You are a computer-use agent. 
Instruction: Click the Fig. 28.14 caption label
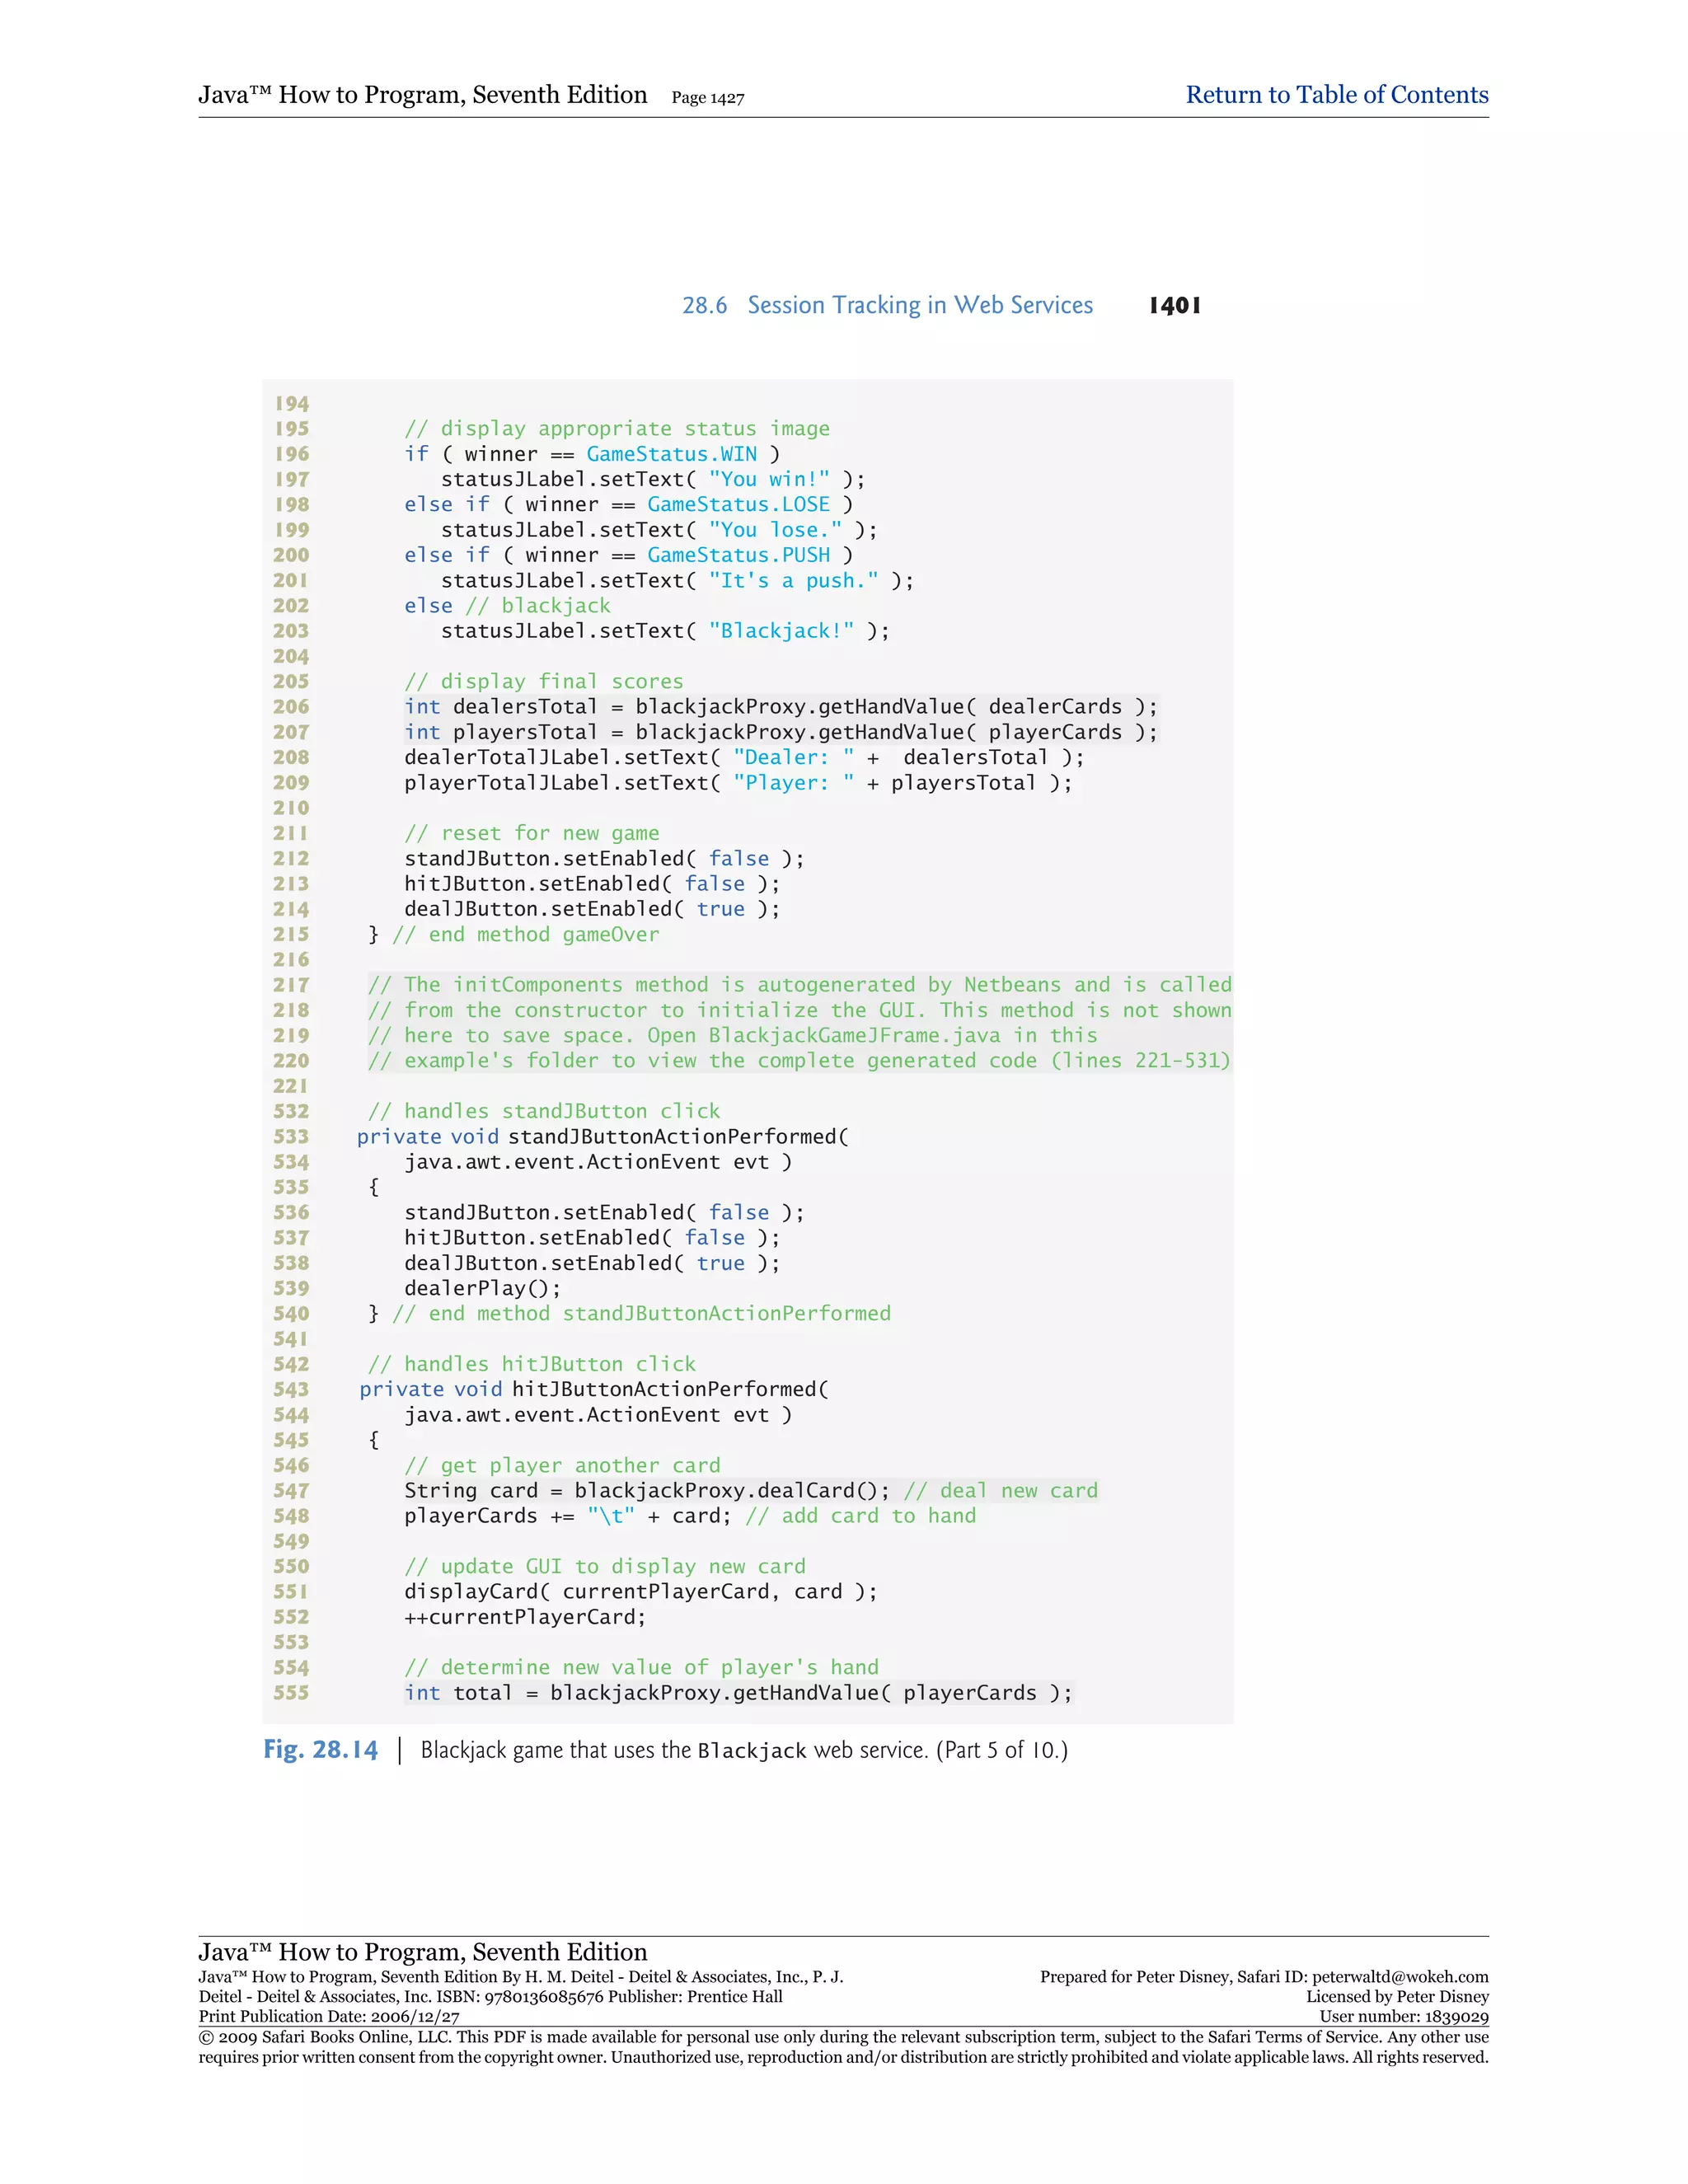tap(320, 1749)
